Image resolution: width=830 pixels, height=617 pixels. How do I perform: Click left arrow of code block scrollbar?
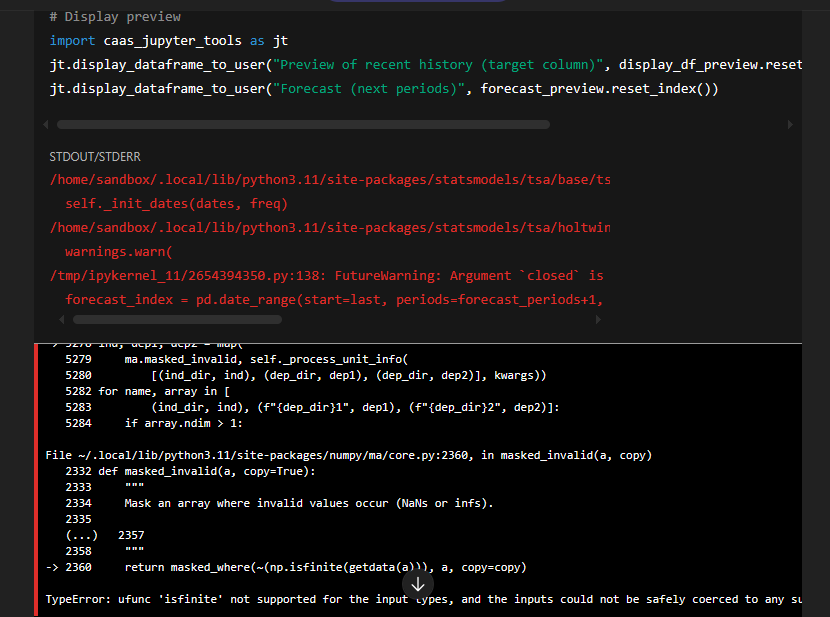(46, 125)
